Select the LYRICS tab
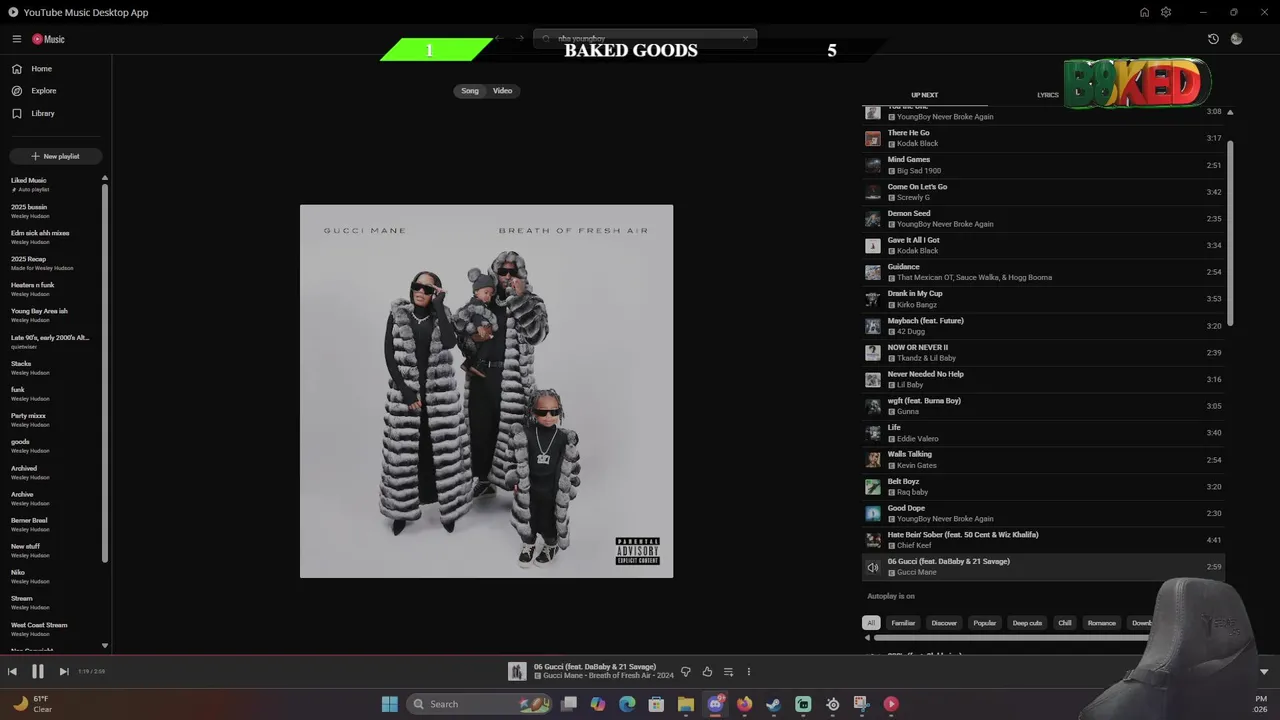The width and height of the screenshot is (1280, 720). (1047, 95)
